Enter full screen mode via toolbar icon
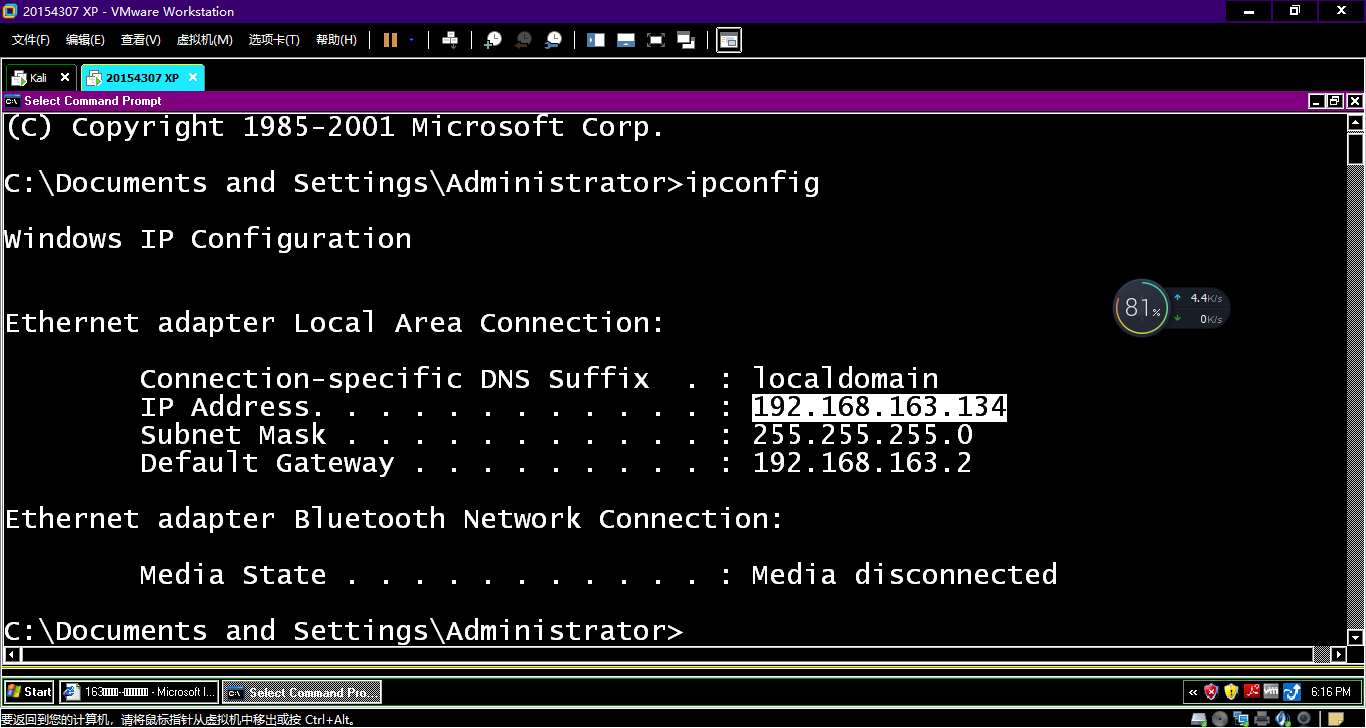This screenshot has height=728, width=1366. pos(656,40)
